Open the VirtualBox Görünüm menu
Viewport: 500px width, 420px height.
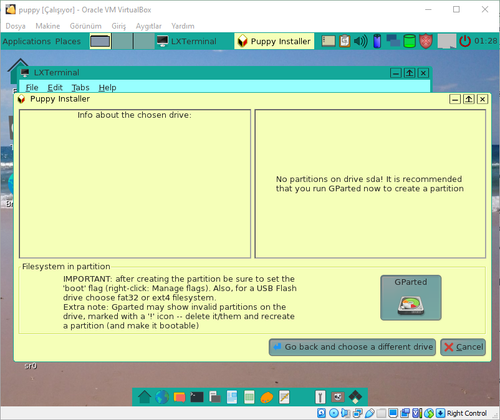85,26
